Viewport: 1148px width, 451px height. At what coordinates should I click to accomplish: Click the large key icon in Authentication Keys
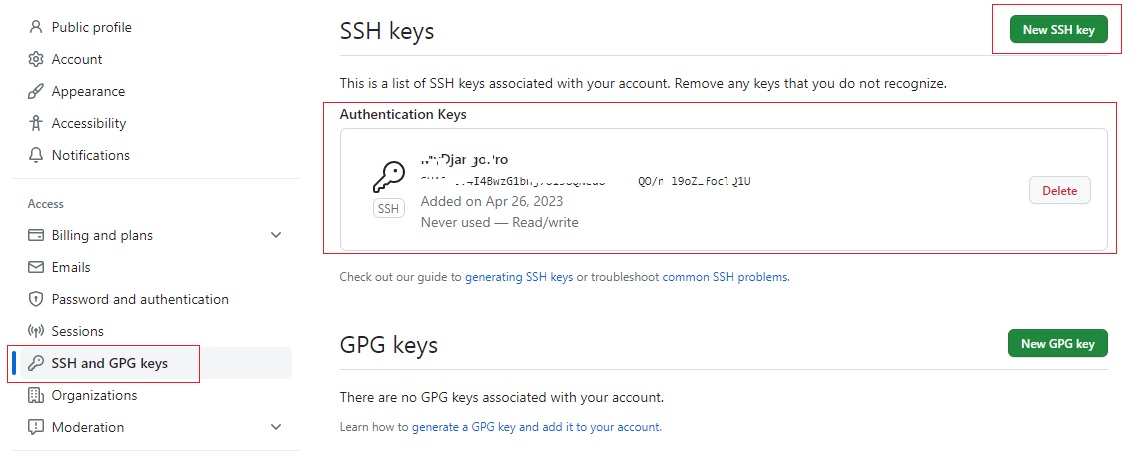tap(388, 178)
